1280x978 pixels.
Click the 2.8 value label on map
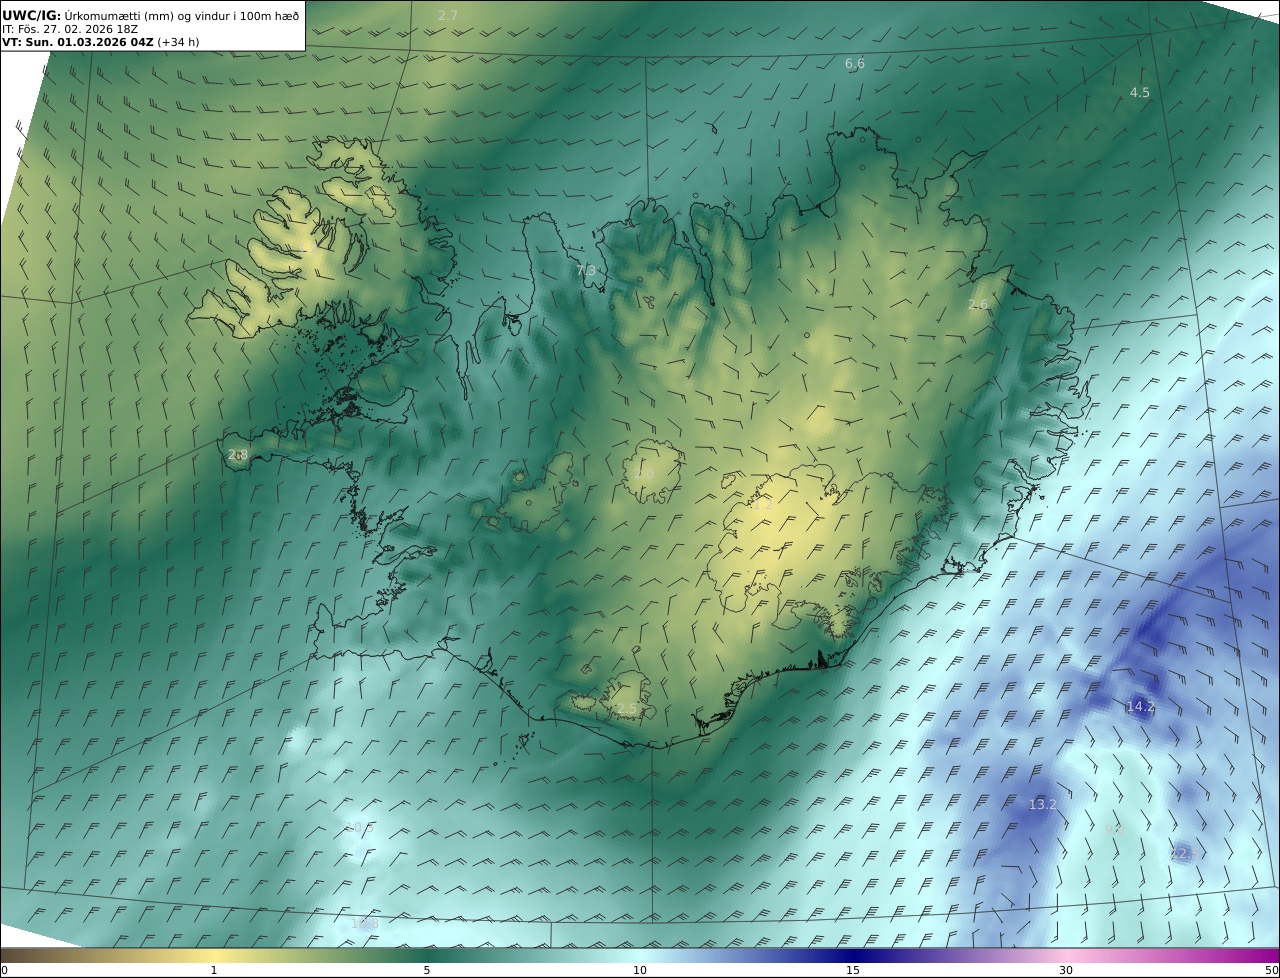237,455
